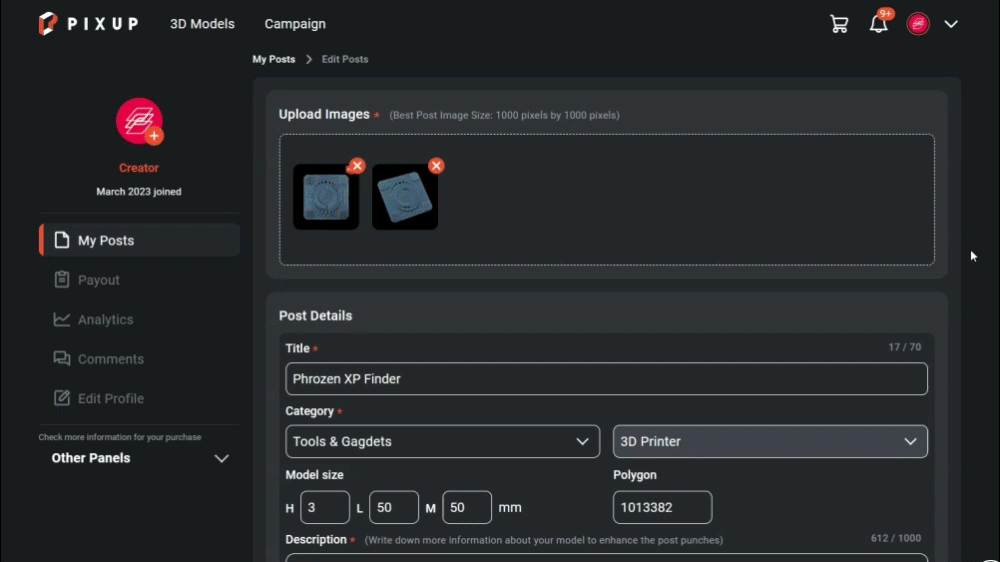This screenshot has width=1000, height=562.
Task: Click the Creator role label
Action: coord(138,168)
